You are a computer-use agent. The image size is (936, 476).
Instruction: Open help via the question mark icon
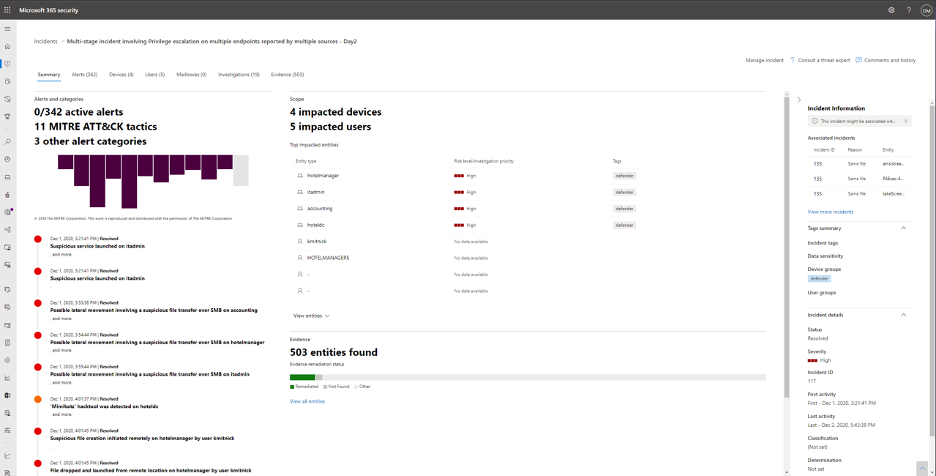[909, 10]
